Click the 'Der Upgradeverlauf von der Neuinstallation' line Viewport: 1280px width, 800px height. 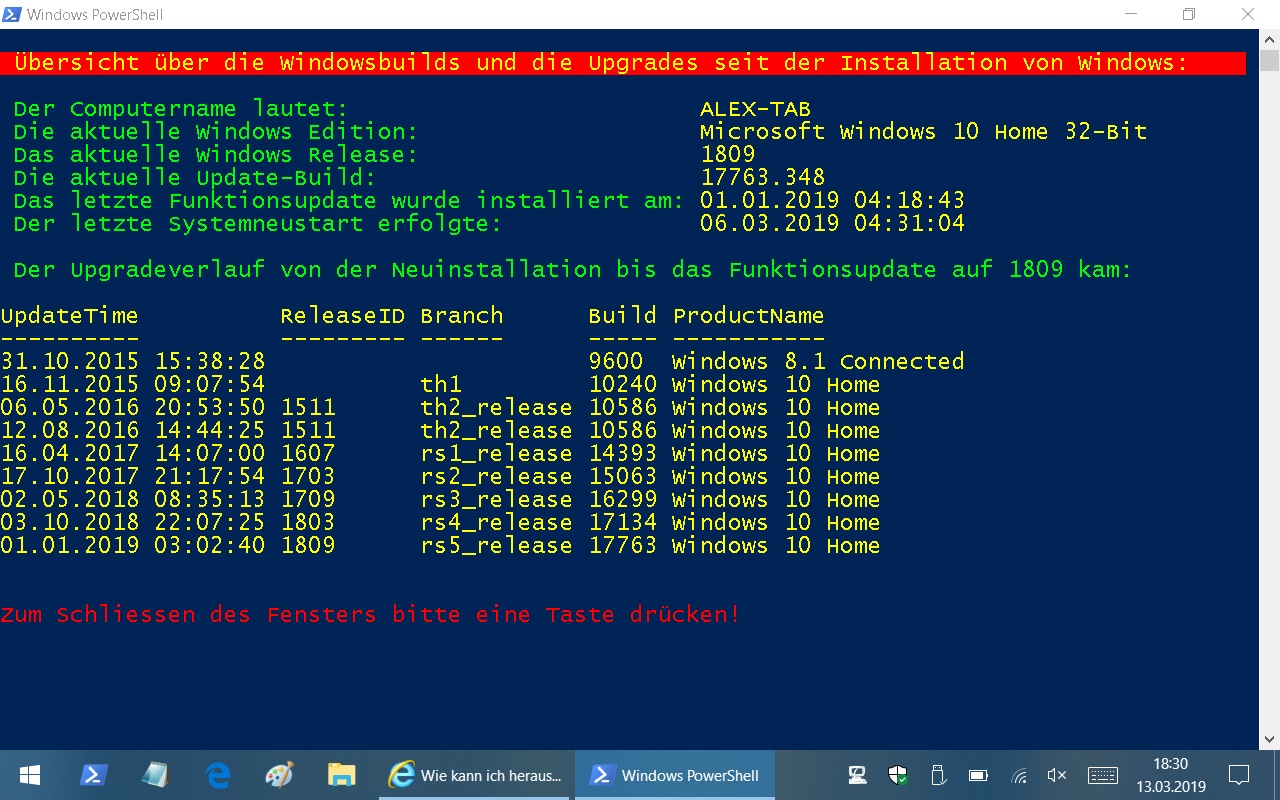click(x=573, y=269)
